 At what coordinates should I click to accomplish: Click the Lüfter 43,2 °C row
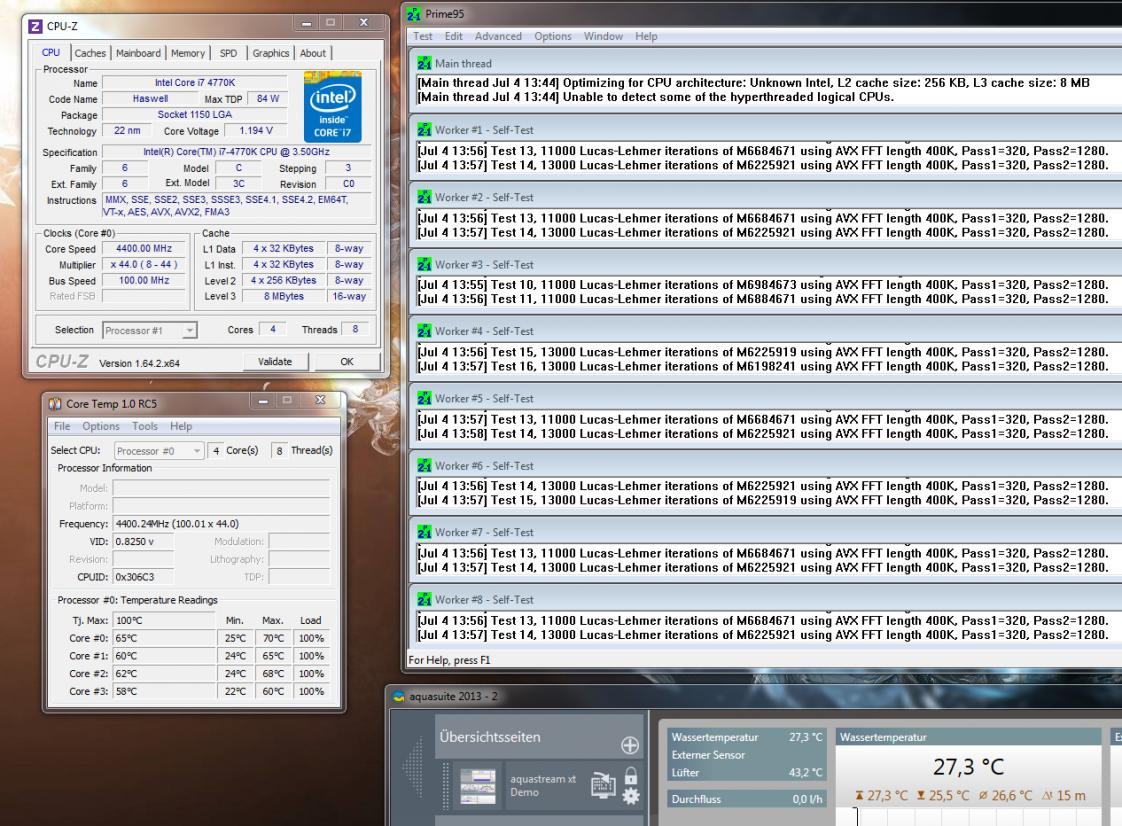(747, 772)
